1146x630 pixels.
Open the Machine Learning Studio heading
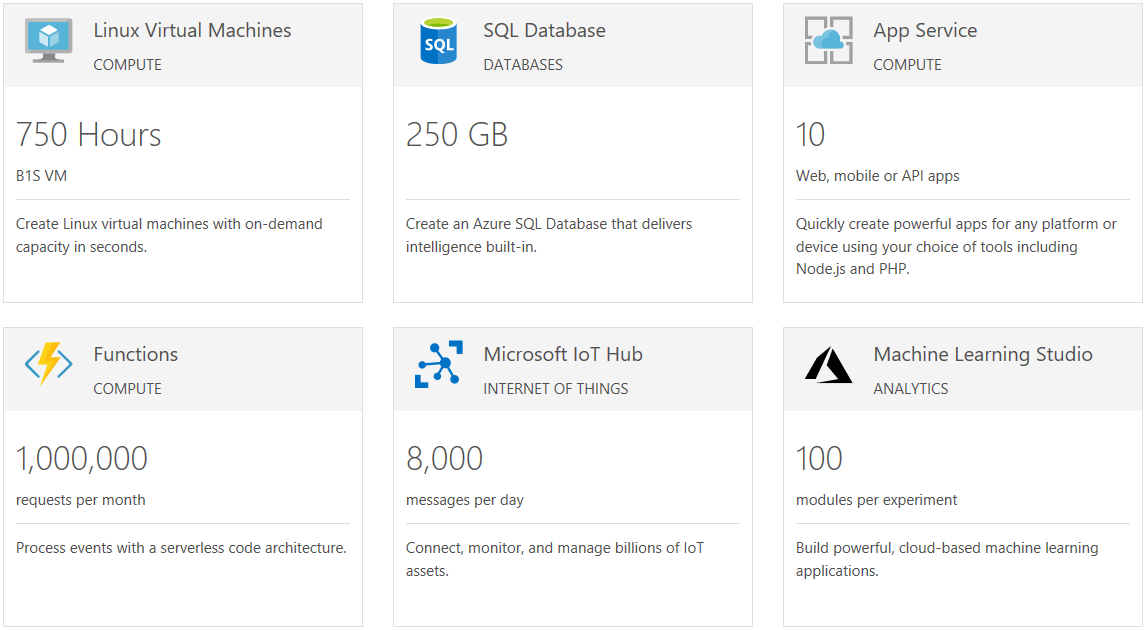(x=982, y=355)
